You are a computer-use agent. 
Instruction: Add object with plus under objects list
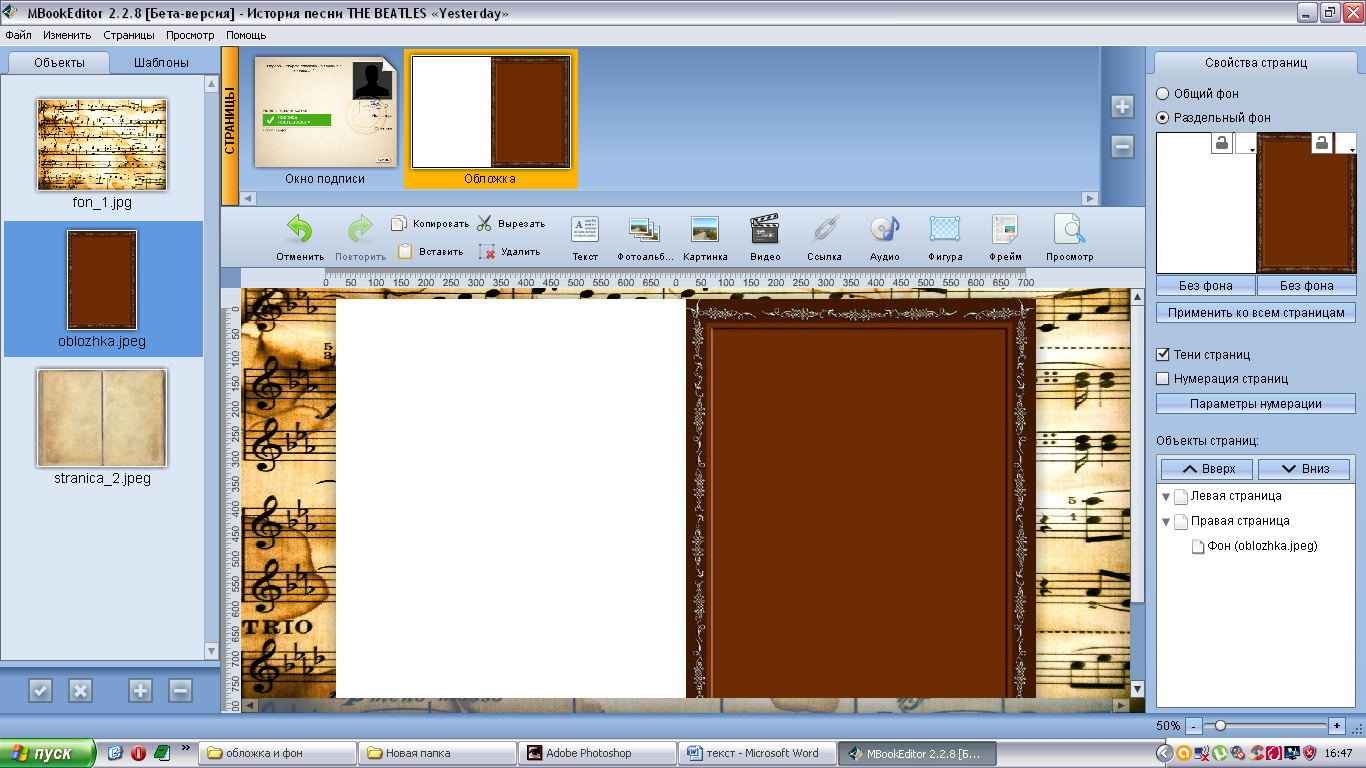140,690
